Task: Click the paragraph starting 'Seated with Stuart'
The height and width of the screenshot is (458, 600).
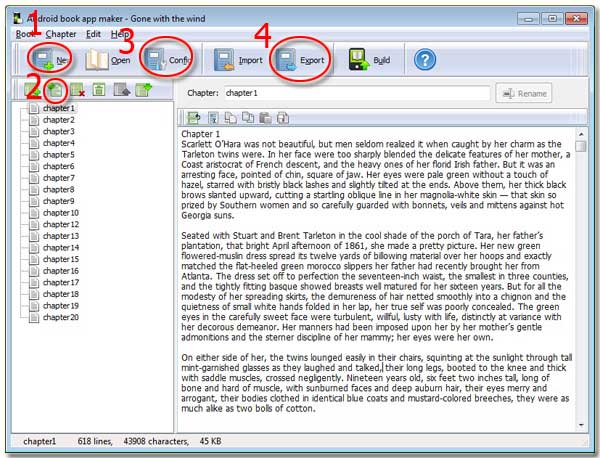Action: (377, 286)
